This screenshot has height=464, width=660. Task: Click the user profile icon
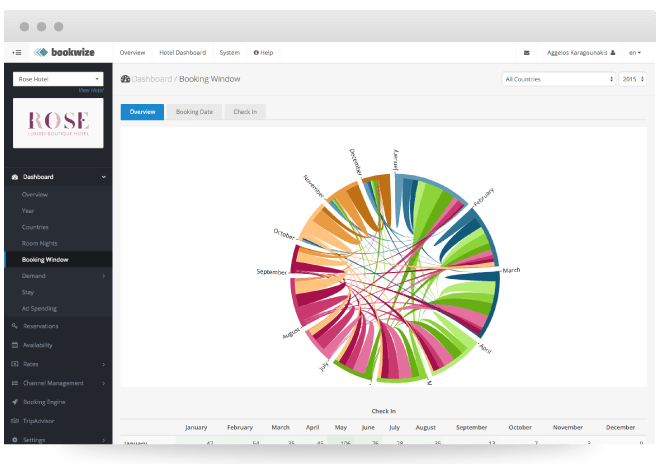[613, 53]
